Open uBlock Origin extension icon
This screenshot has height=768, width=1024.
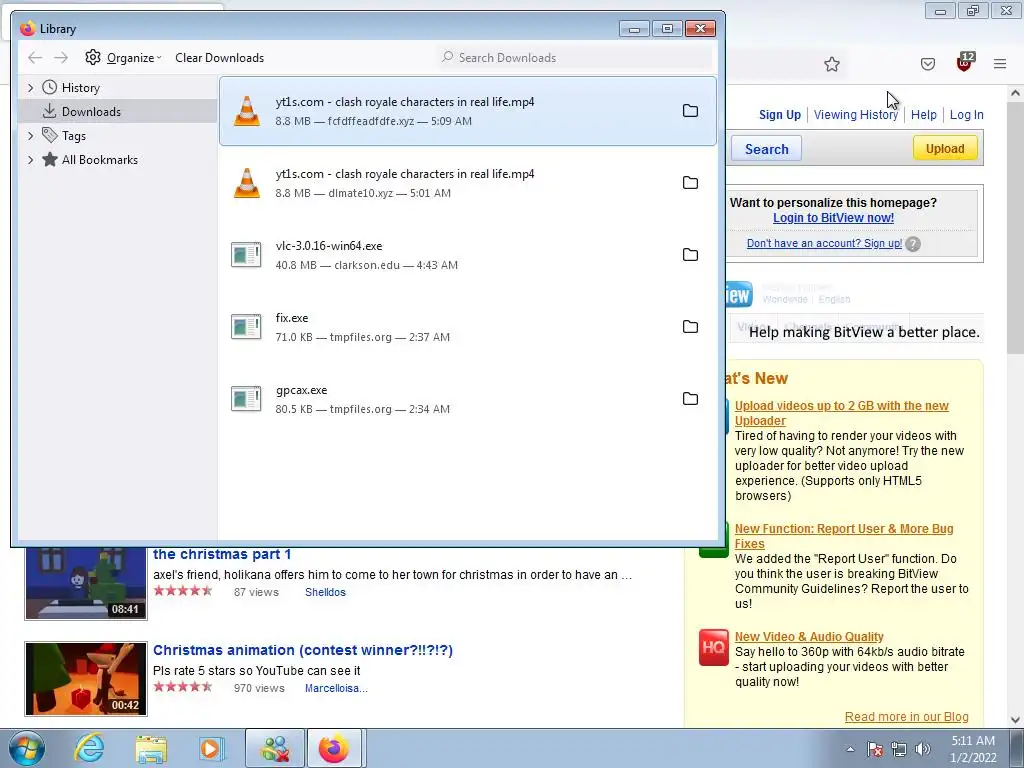point(965,62)
